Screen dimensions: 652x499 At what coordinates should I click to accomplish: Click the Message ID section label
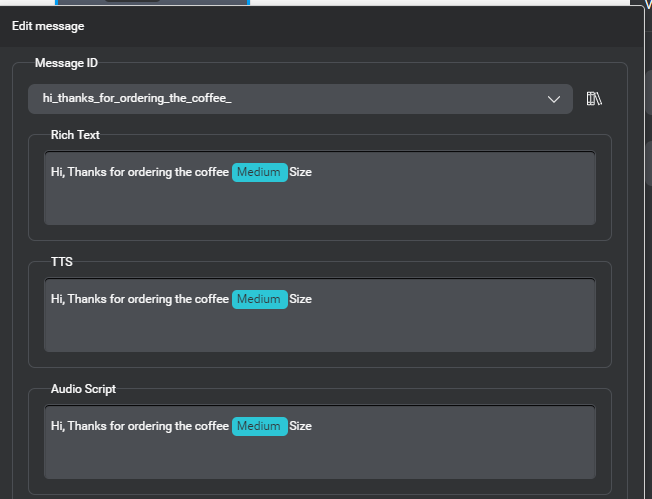click(66, 63)
